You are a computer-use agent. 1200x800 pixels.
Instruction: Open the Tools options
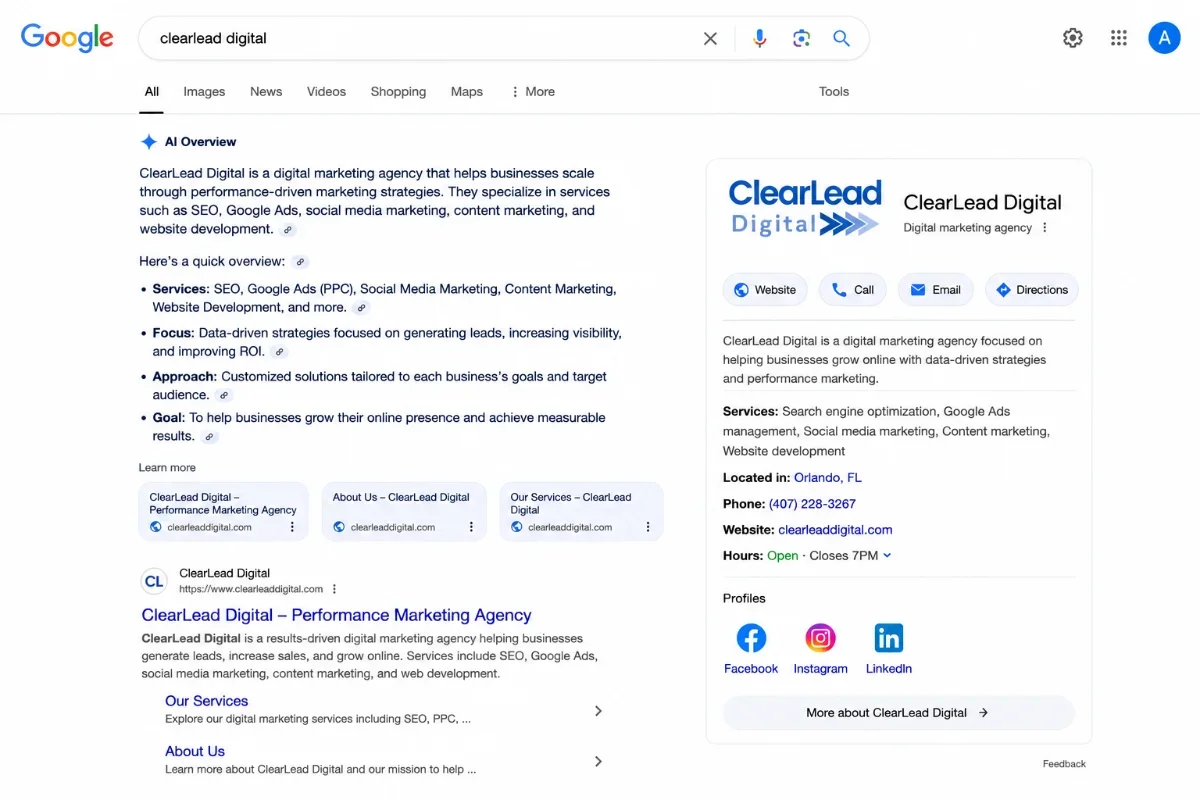(x=834, y=91)
